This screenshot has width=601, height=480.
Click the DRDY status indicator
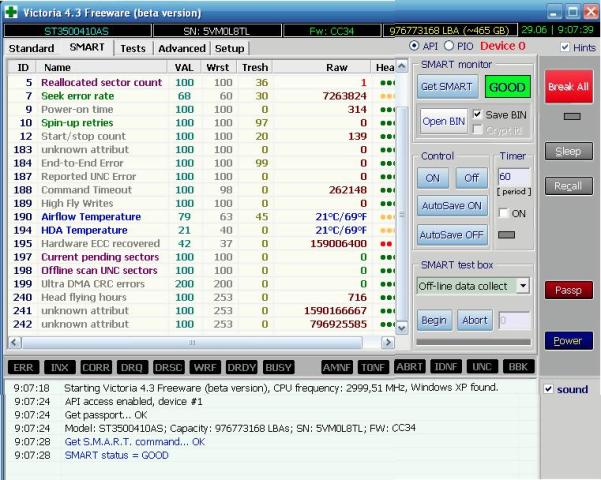[x=243, y=367]
